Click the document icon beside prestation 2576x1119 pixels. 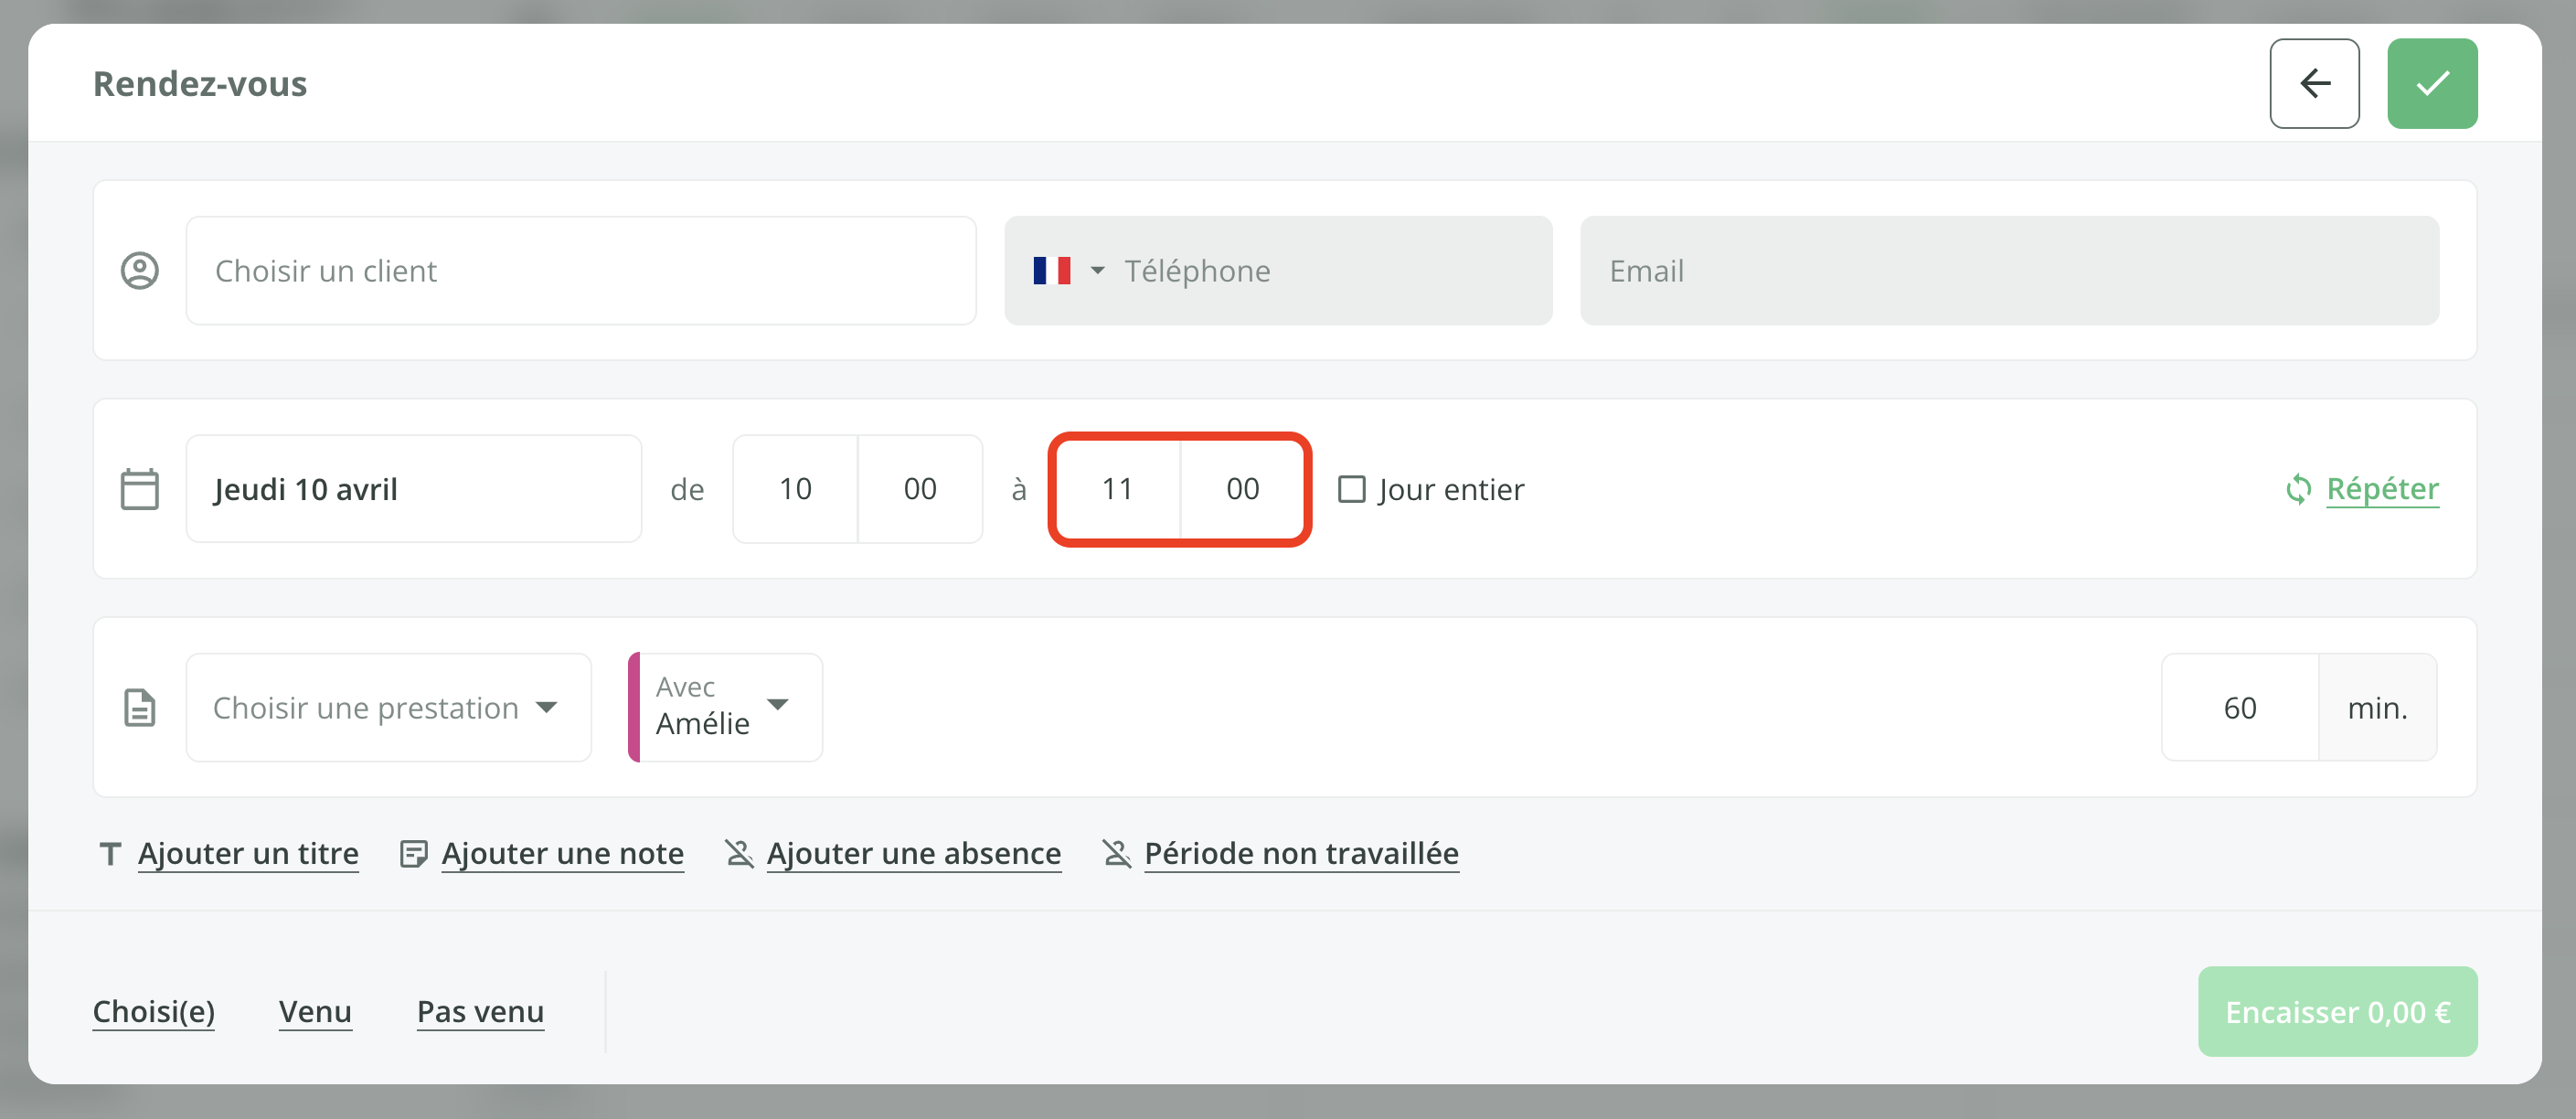click(x=140, y=708)
